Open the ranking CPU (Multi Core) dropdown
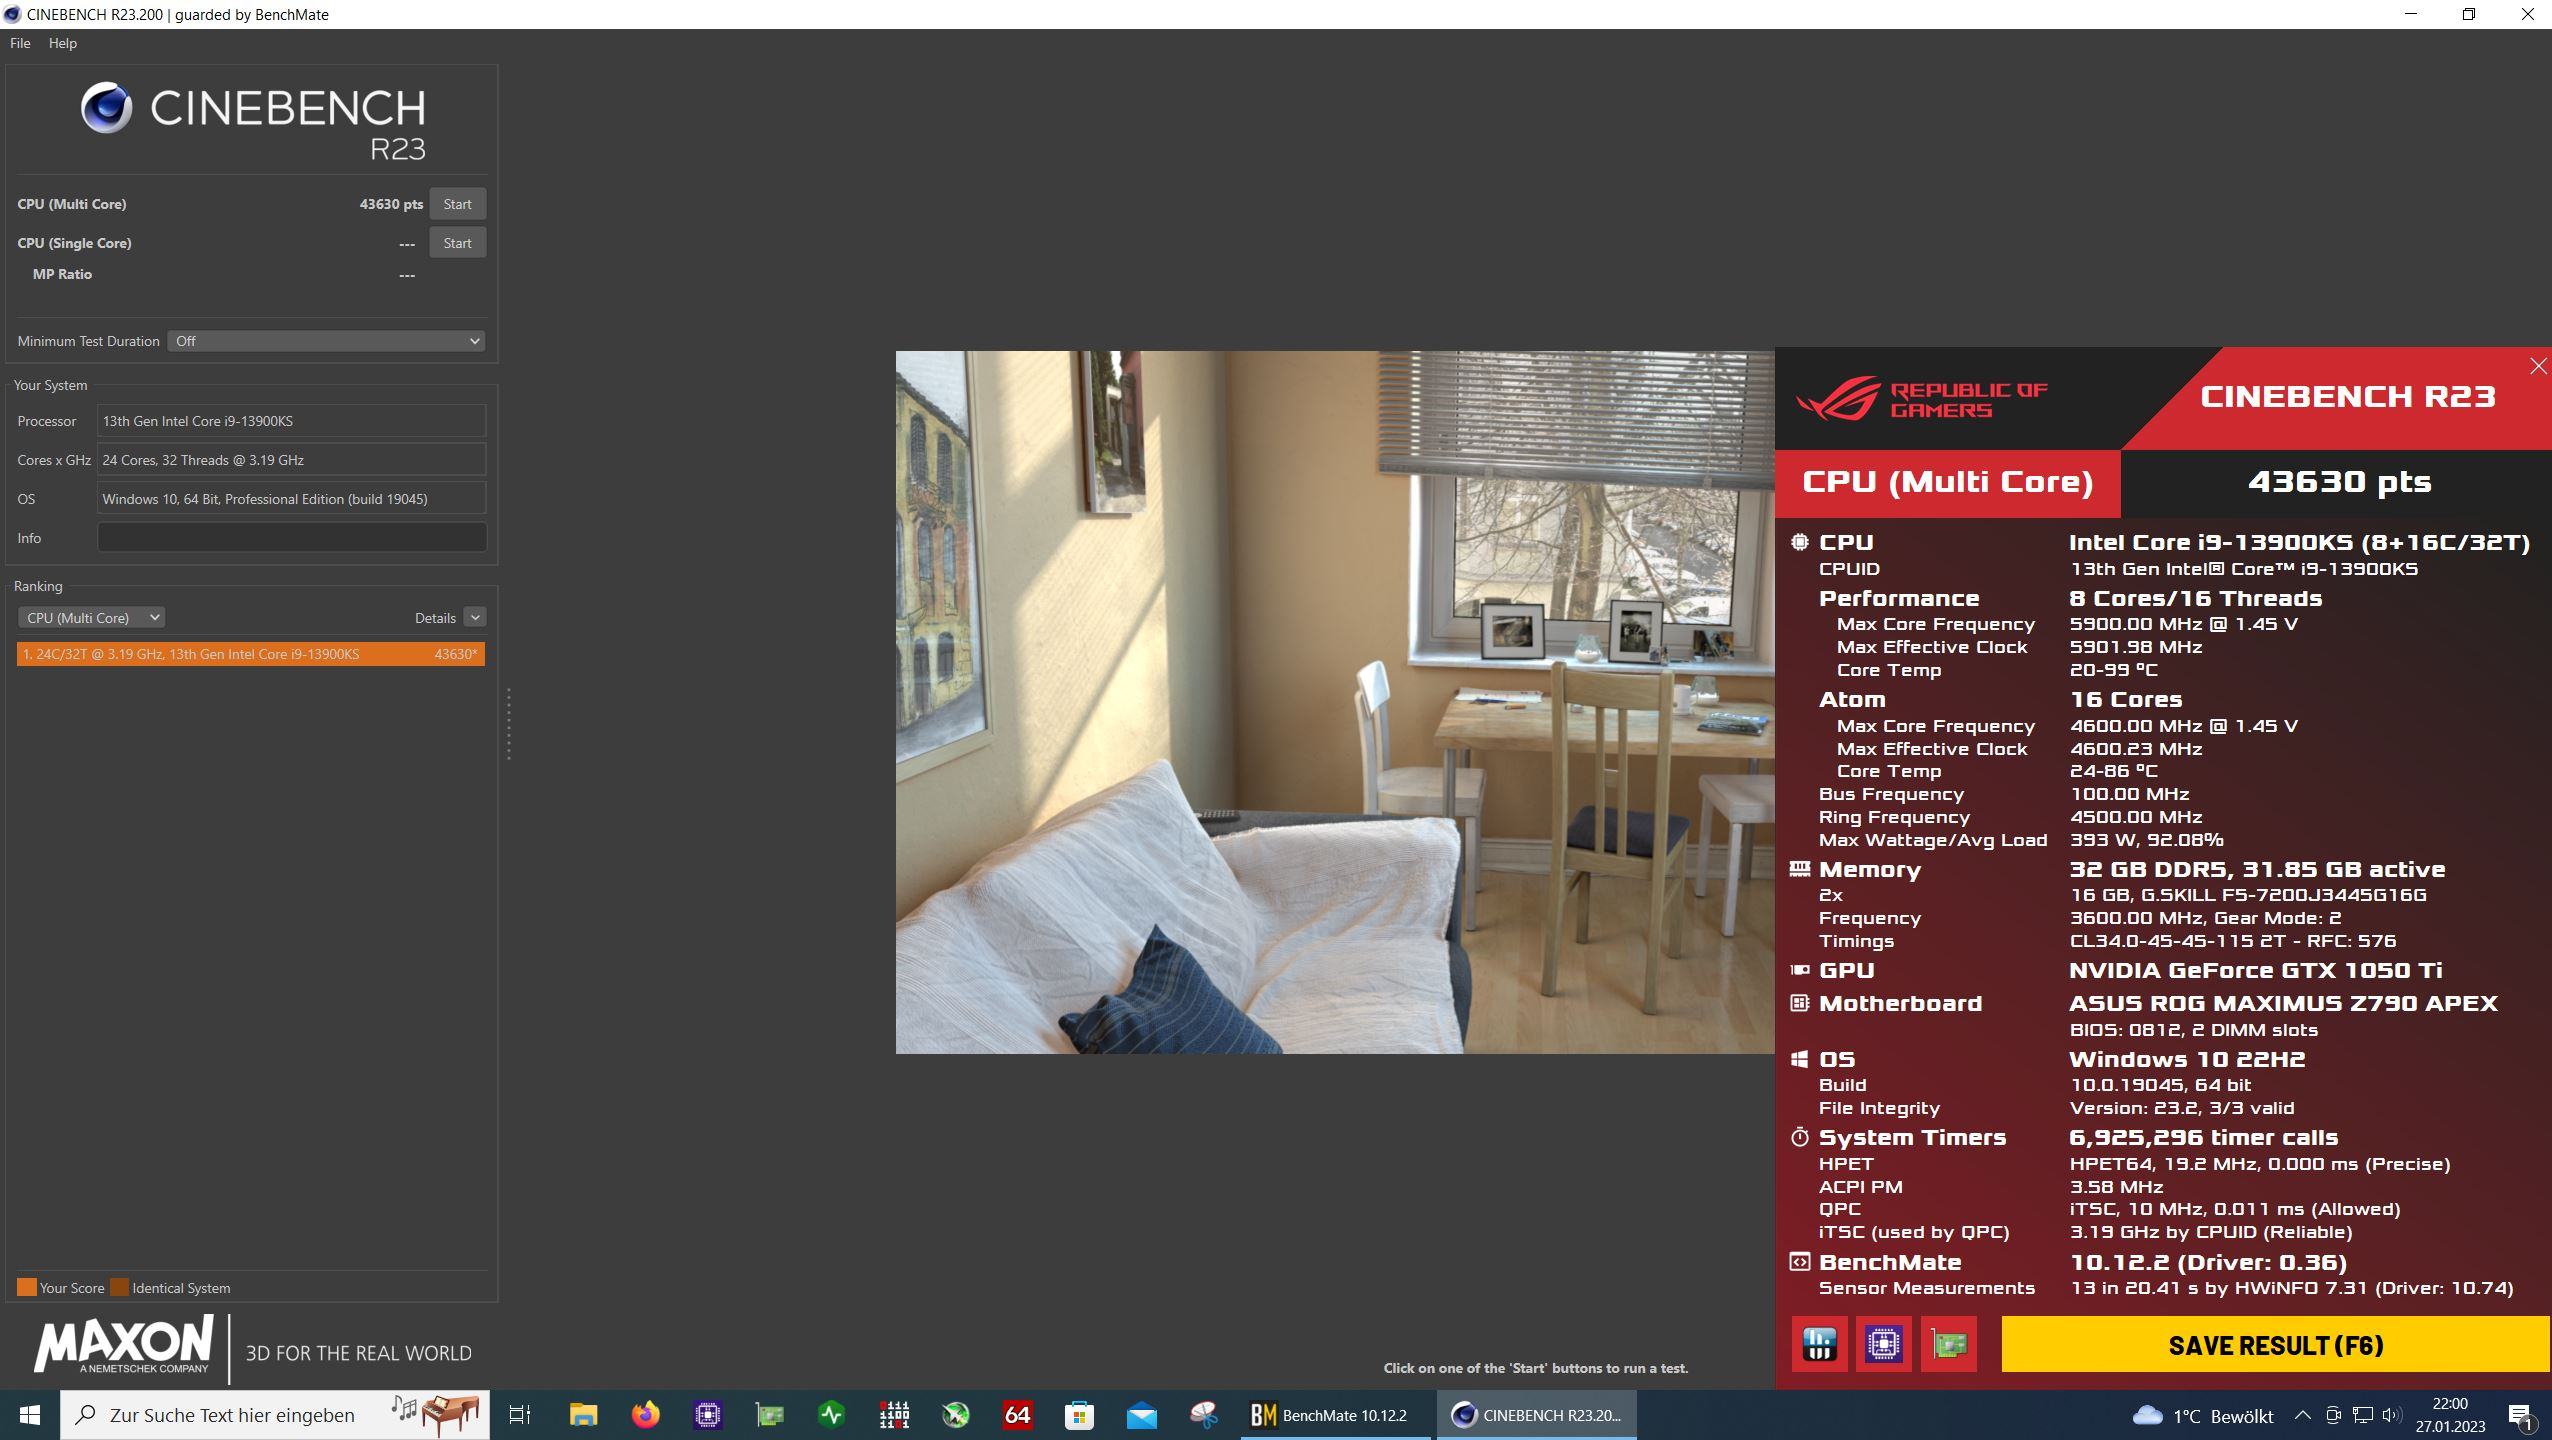This screenshot has width=2552, height=1440. 91,618
